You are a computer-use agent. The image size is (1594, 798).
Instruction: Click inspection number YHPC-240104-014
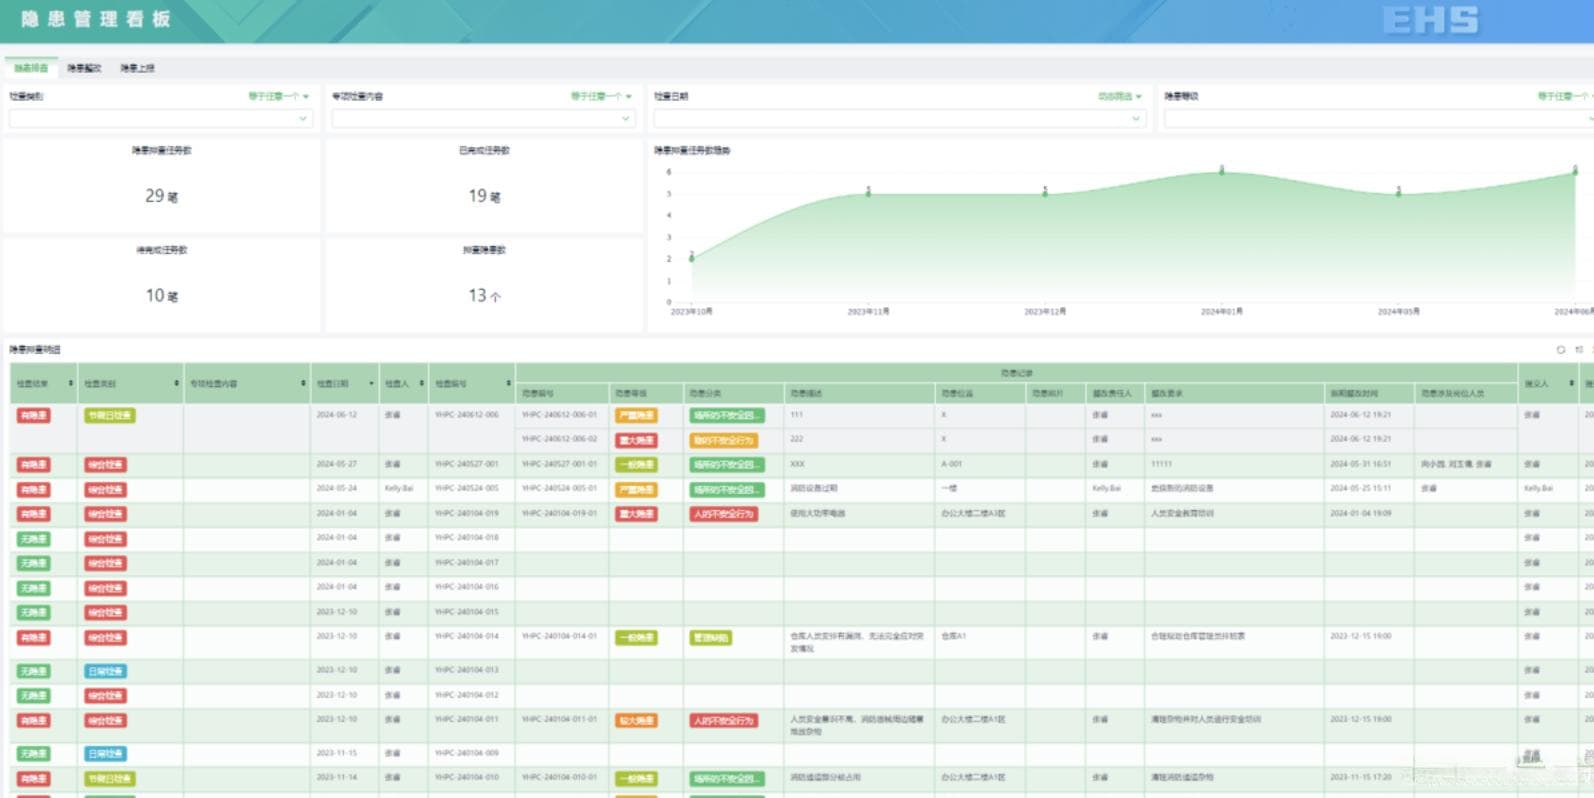(x=466, y=636)
